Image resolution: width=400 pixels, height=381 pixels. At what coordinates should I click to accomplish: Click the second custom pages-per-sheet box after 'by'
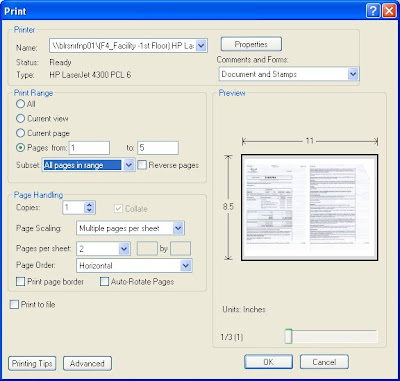click(x=180, y=249)
